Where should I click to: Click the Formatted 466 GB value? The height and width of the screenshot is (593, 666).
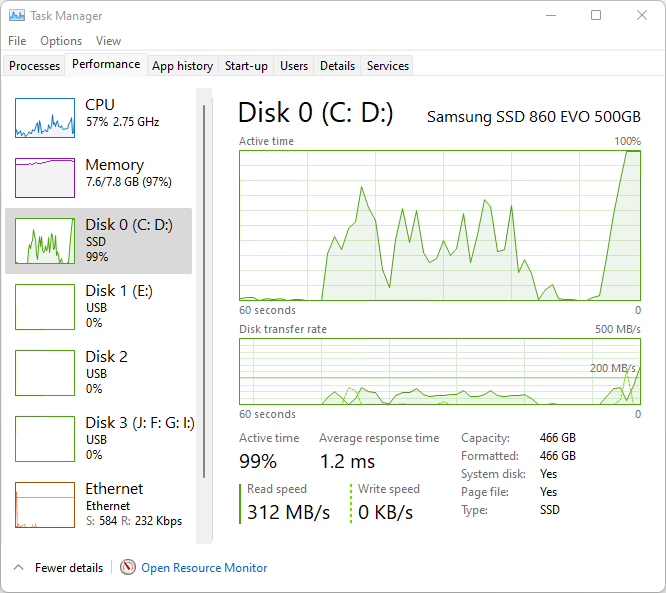coord(557,456)
